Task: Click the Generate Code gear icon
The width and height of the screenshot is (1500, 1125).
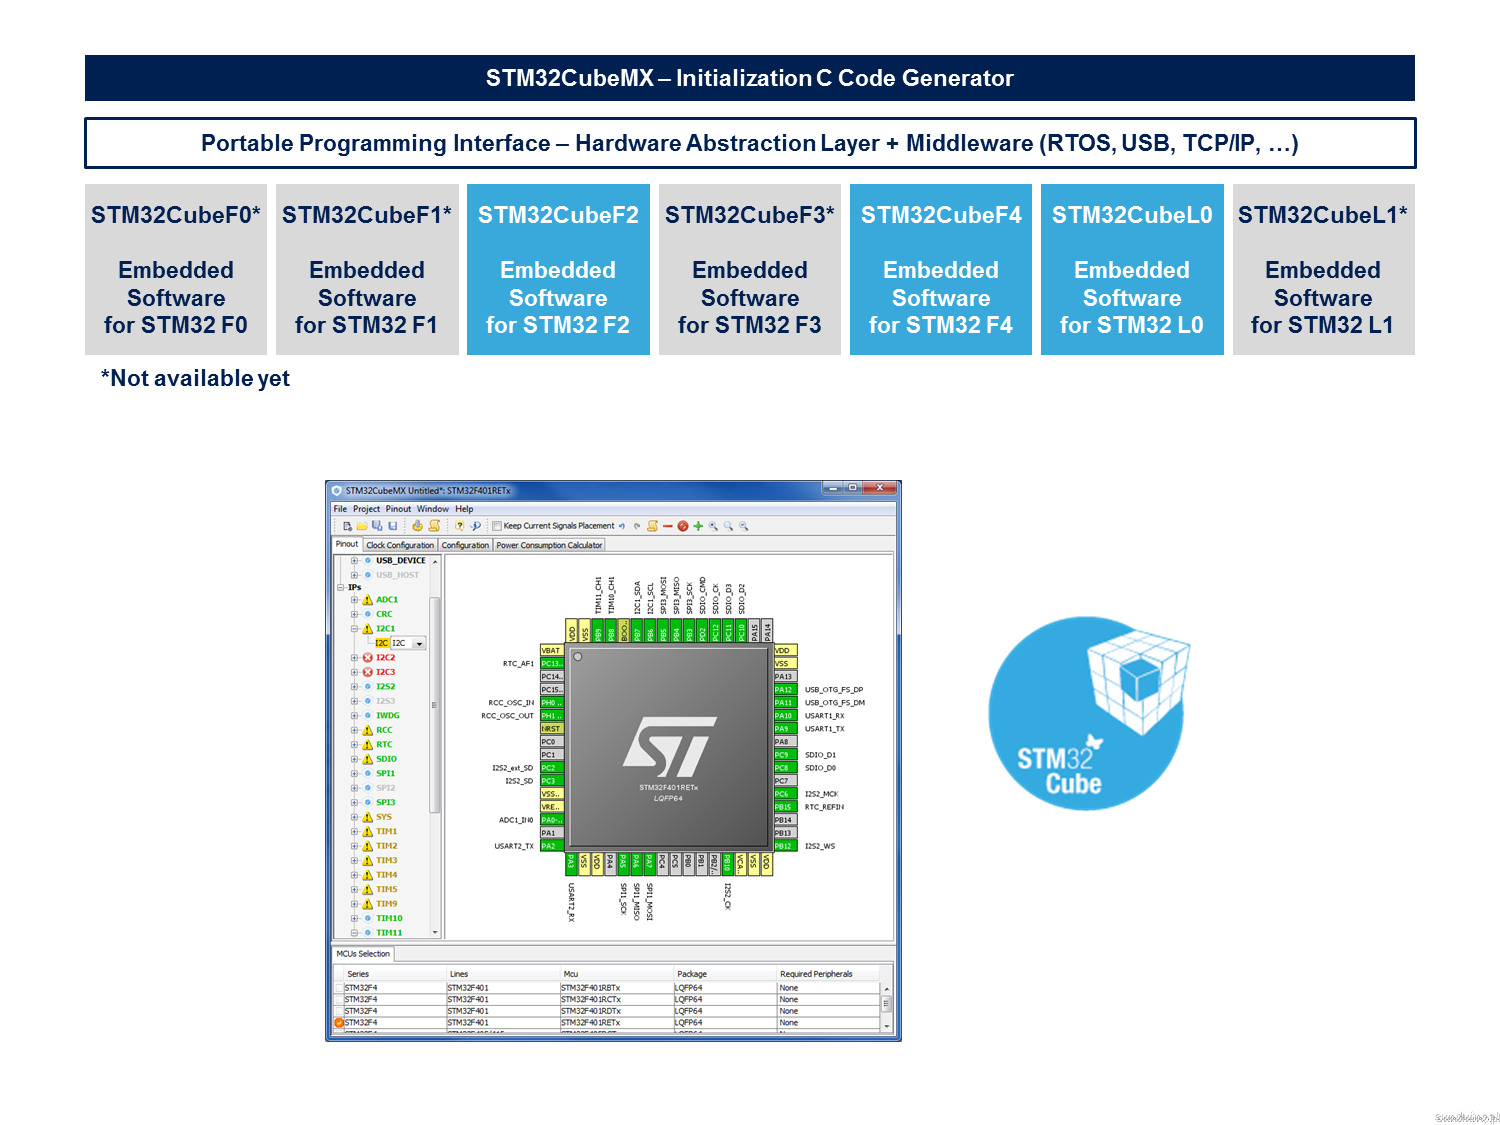Action: (417, 526)
